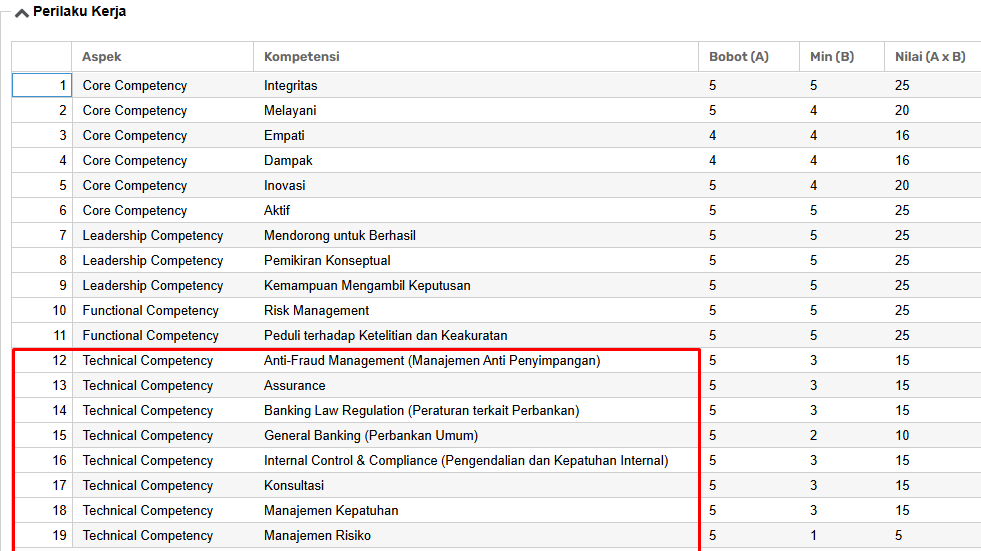Viewport: 981px width, 551px height.
Task: Select Internal Control & Compliance cell
Action: point(475,460)
